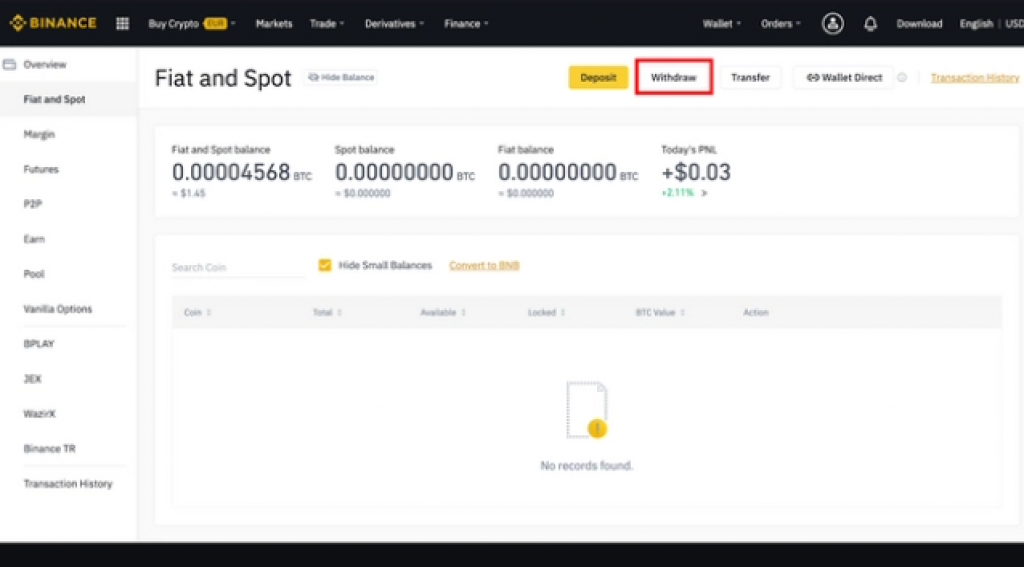1024x567 pixels.
Task: Expand the Wallet dropdown menu
Action: (x=722, y=24)
